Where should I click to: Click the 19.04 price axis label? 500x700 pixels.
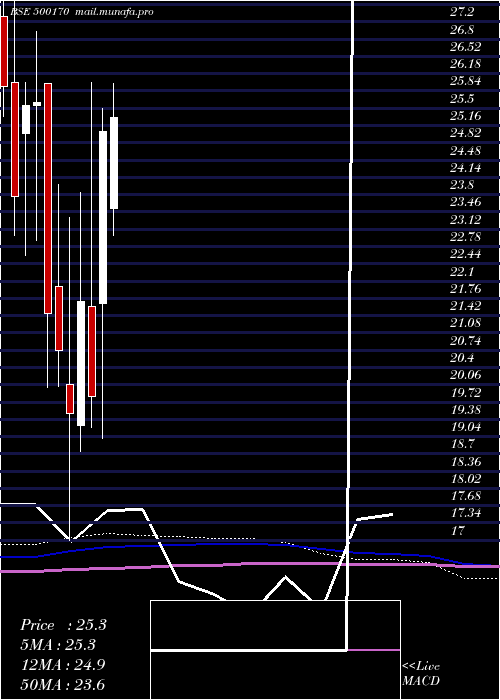pos(465,427)
